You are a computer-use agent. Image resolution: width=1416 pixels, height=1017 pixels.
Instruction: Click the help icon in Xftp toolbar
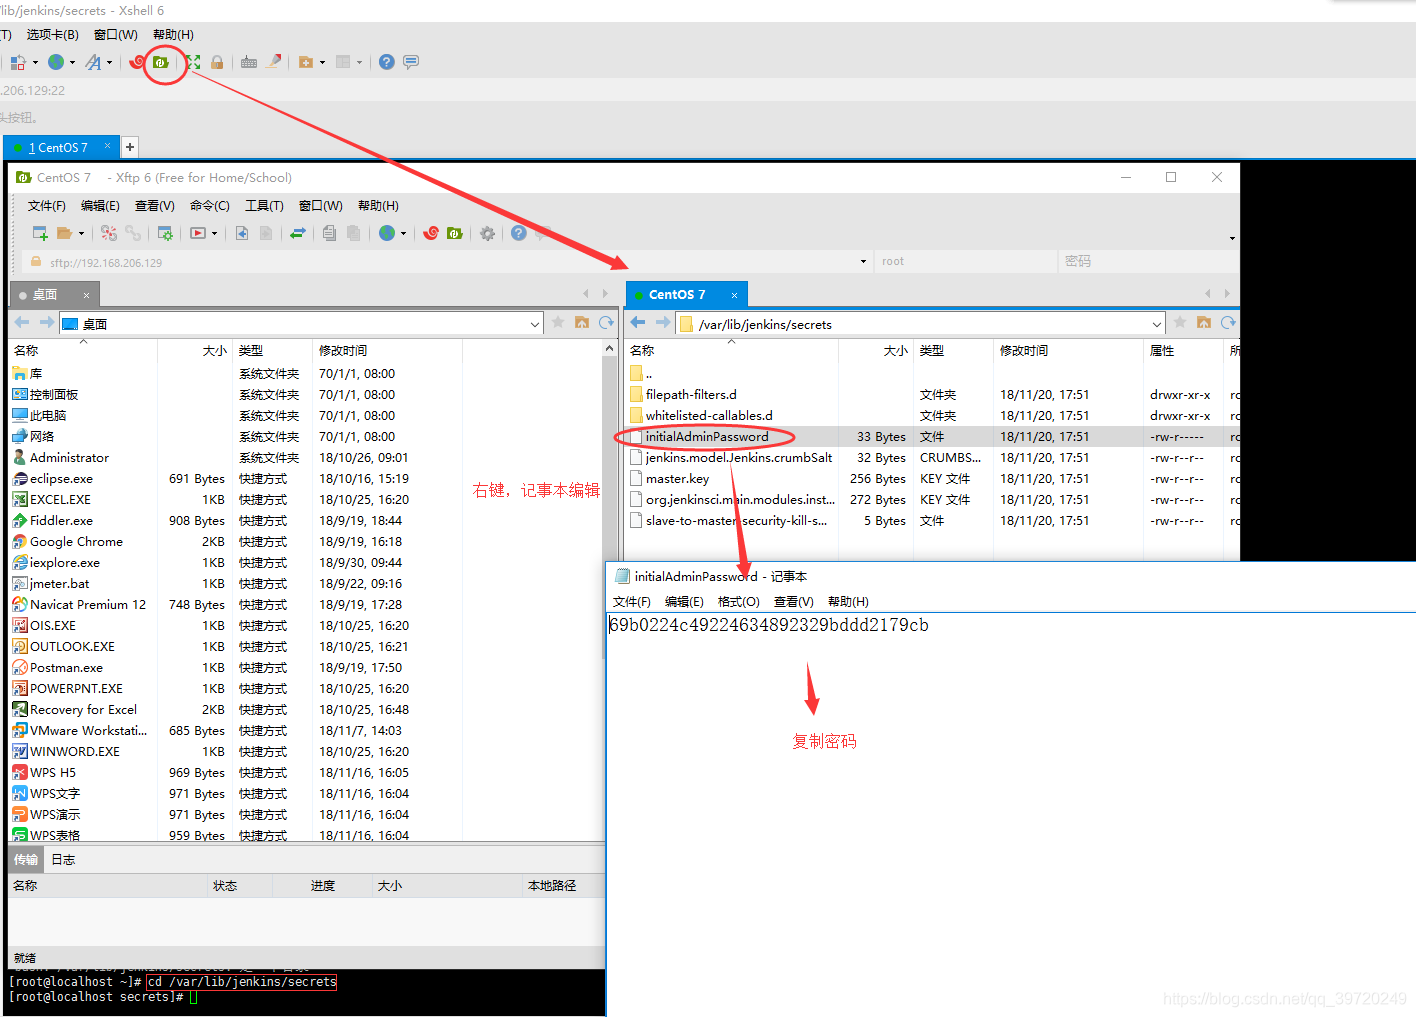pos(518,233)
